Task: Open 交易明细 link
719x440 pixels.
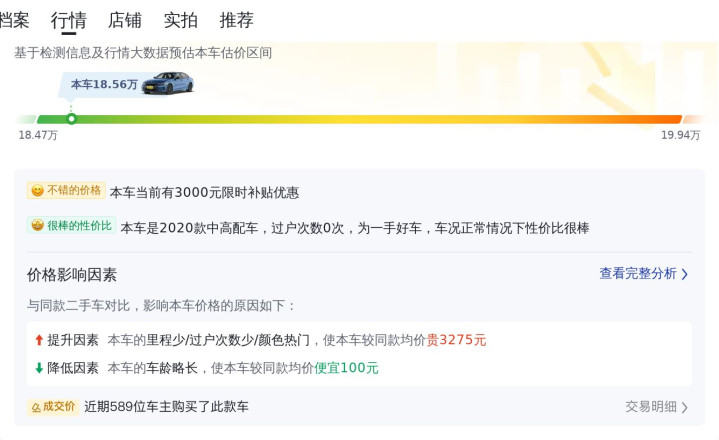Action: click(651, 407)
